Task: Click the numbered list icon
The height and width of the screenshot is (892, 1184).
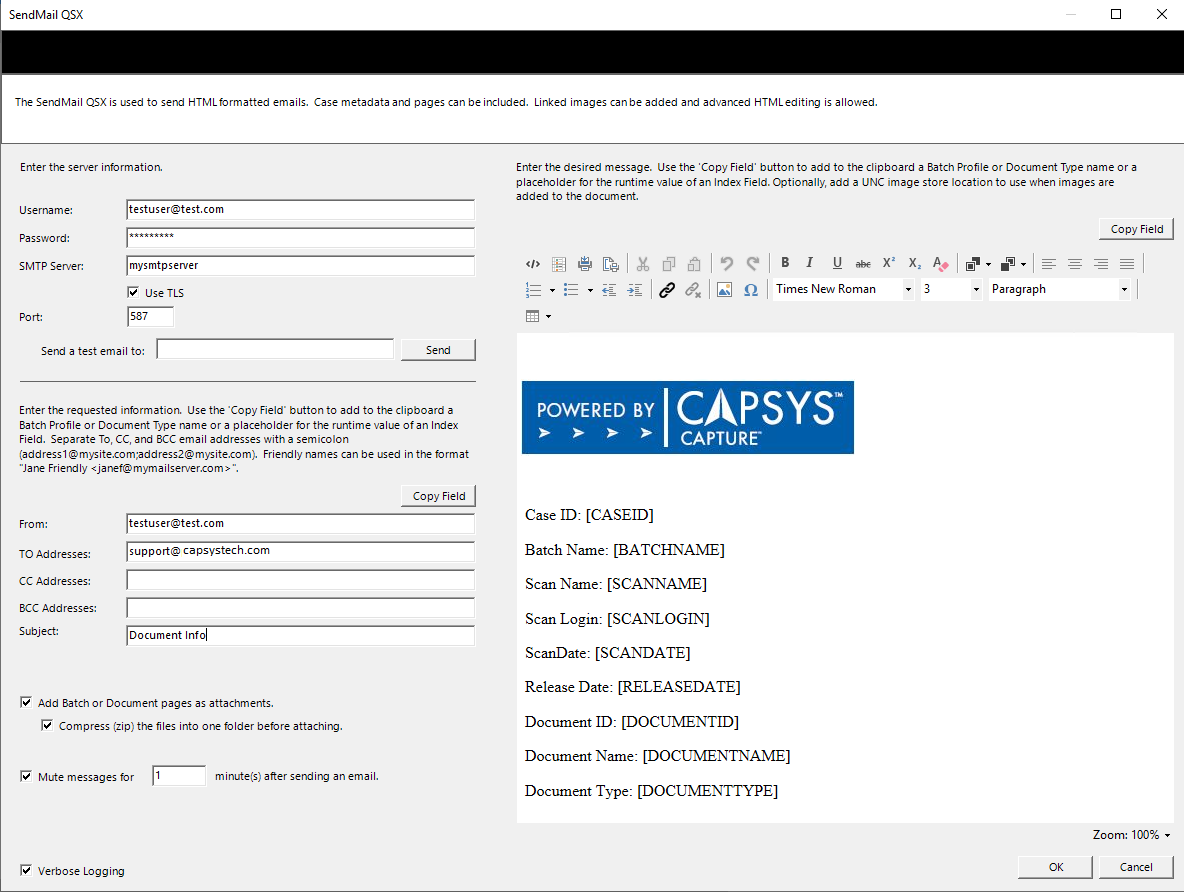Action: coord(534,290)
